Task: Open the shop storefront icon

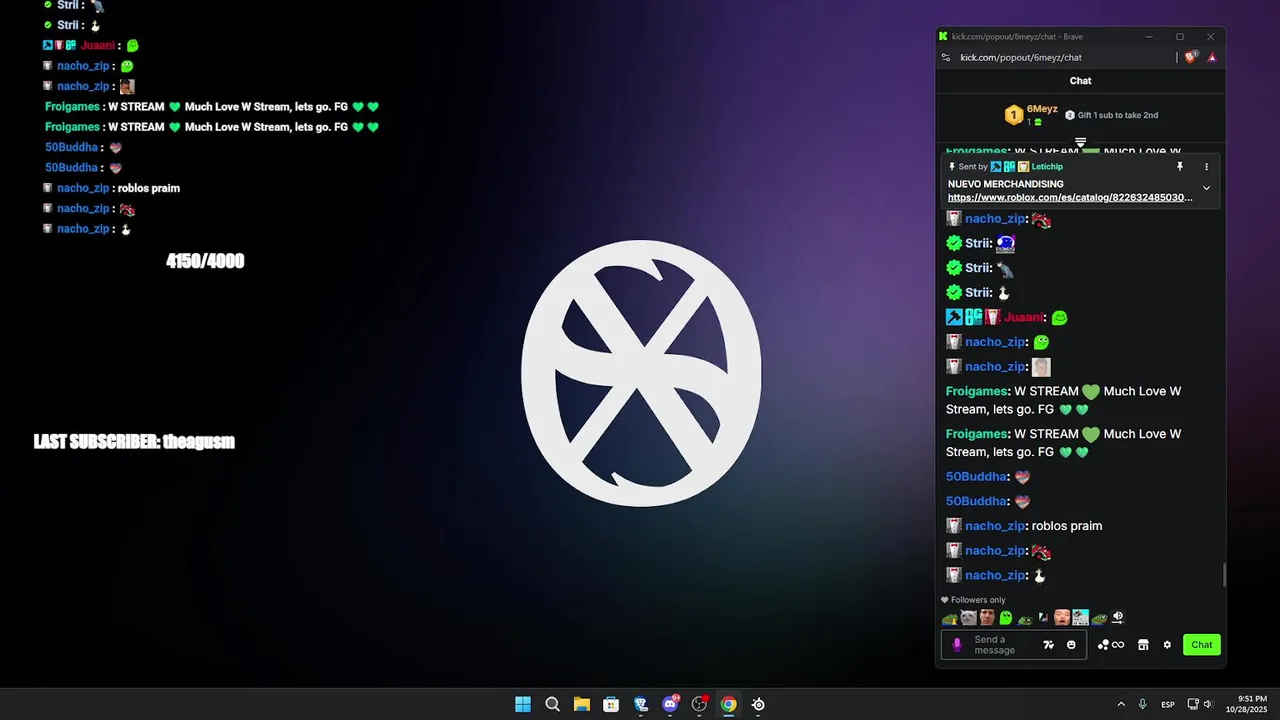Action: pyautogui.click(x=1143, y=645)
